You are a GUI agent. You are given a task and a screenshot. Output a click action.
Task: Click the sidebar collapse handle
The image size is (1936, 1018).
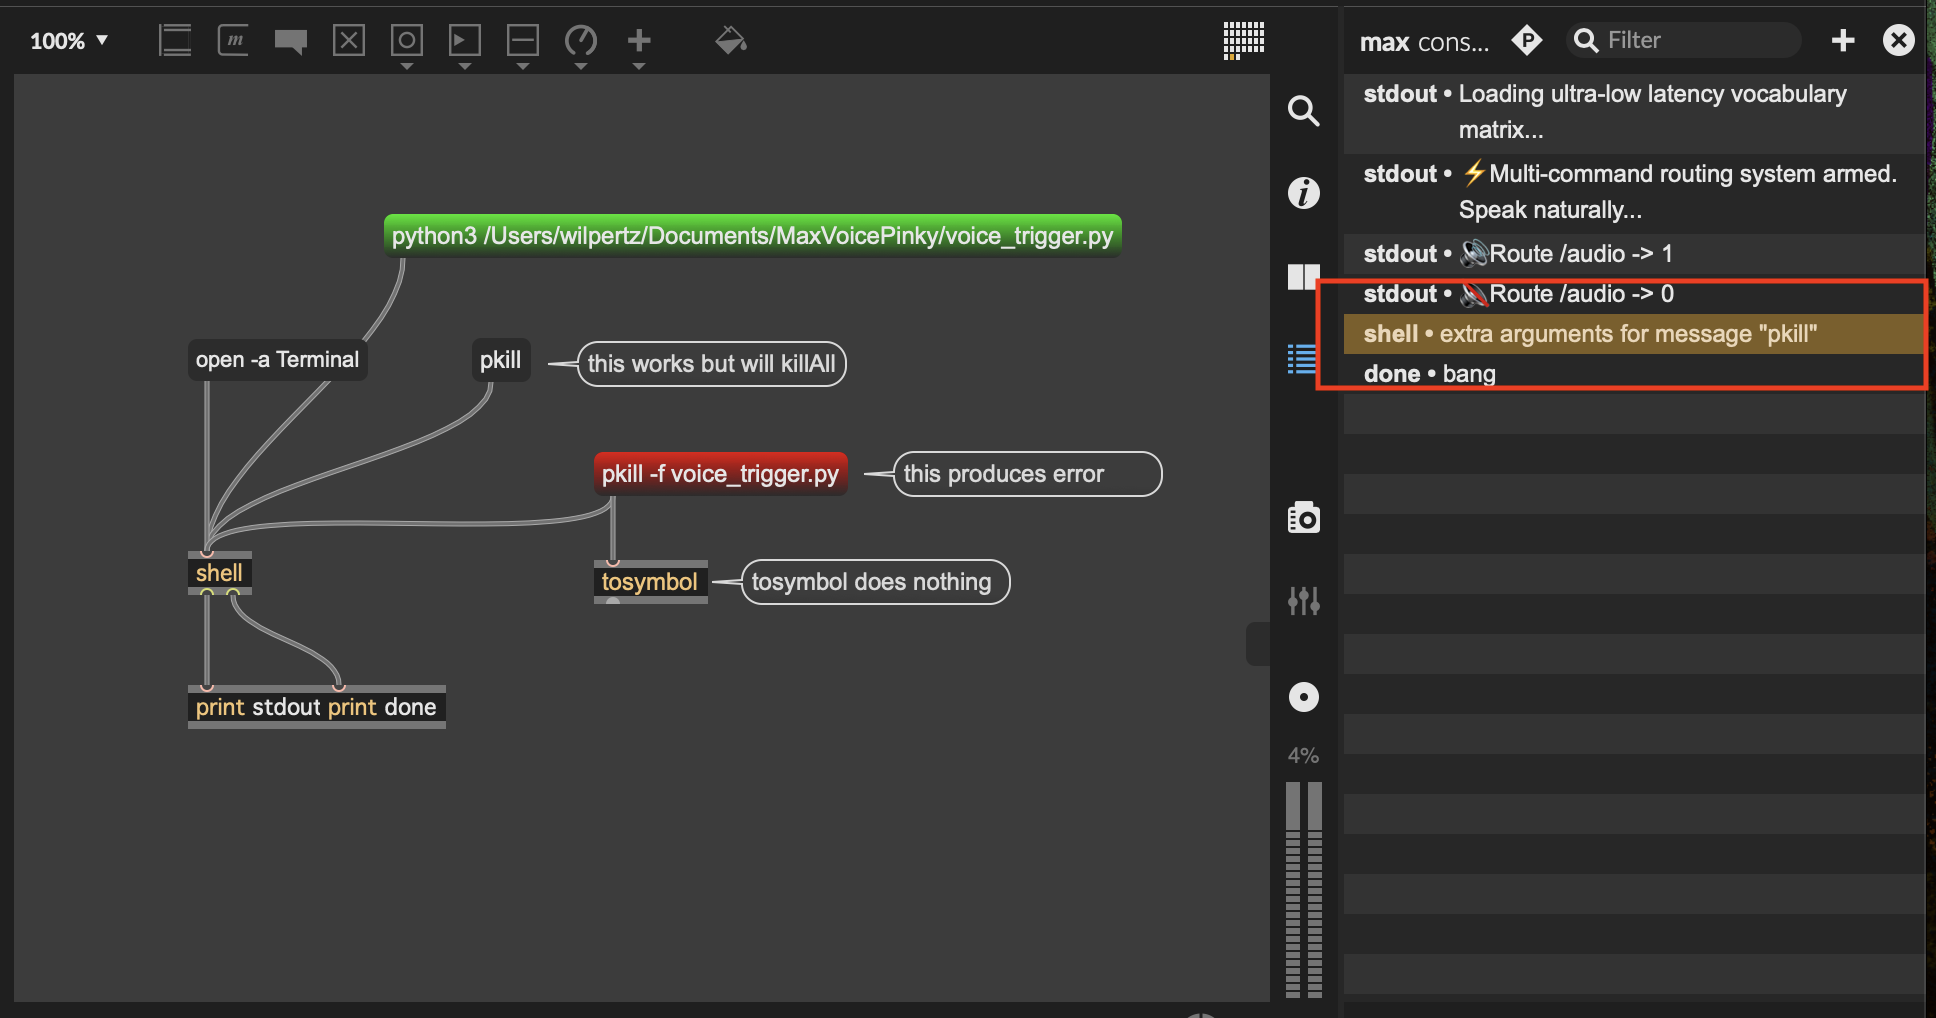pyautogui.click(x=1258, y=644)
